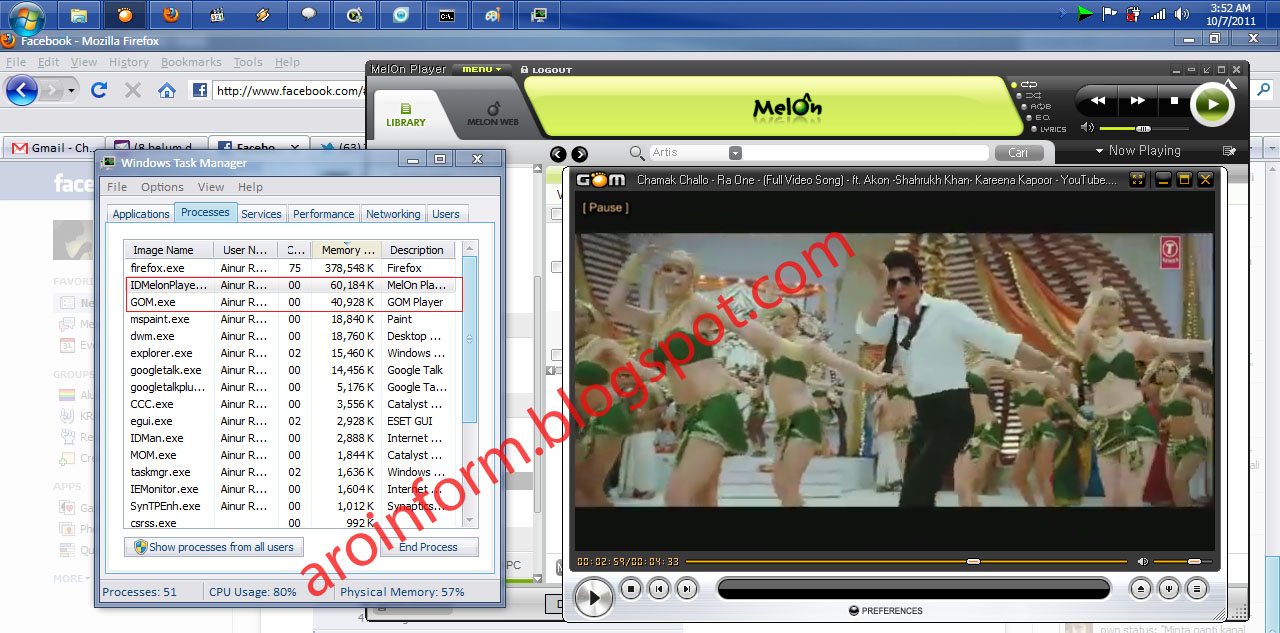Click MelOn rewind to previous track button
The image size is (1280, 633).
[x=1098, y=101]
